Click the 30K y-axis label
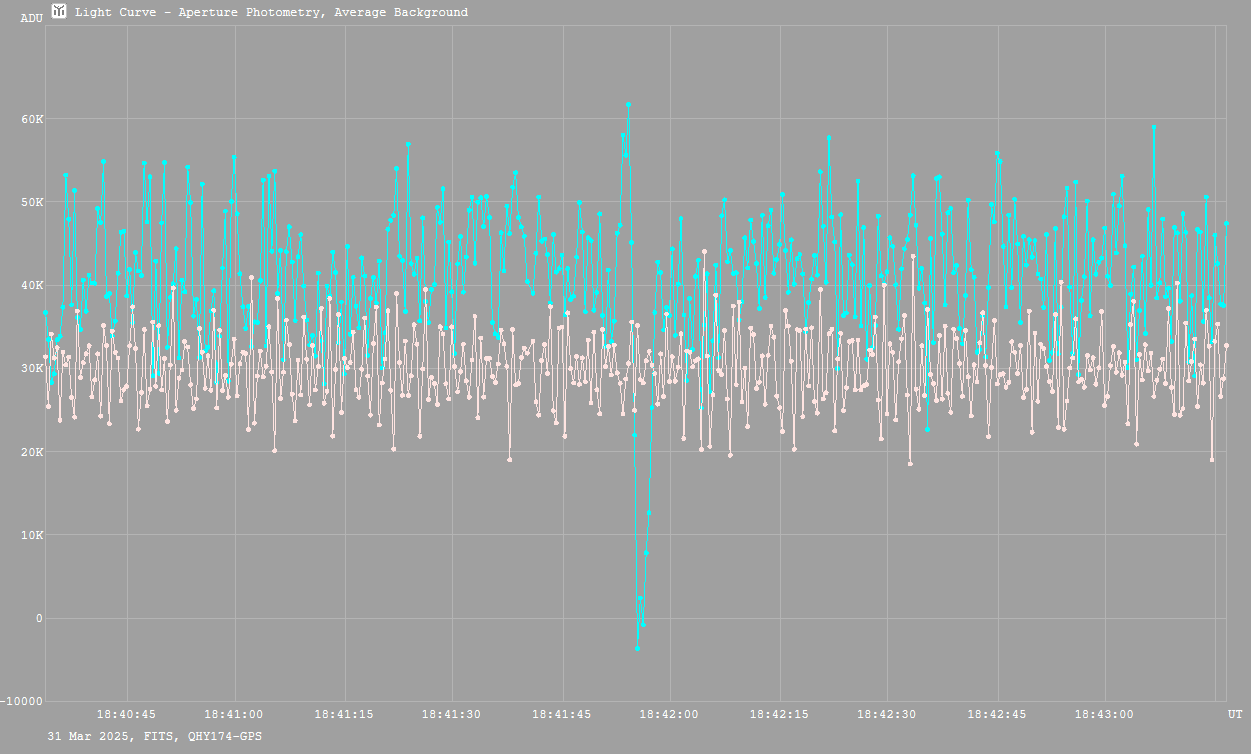Viewport: 1251px width, 754px height. pos(32,368)
